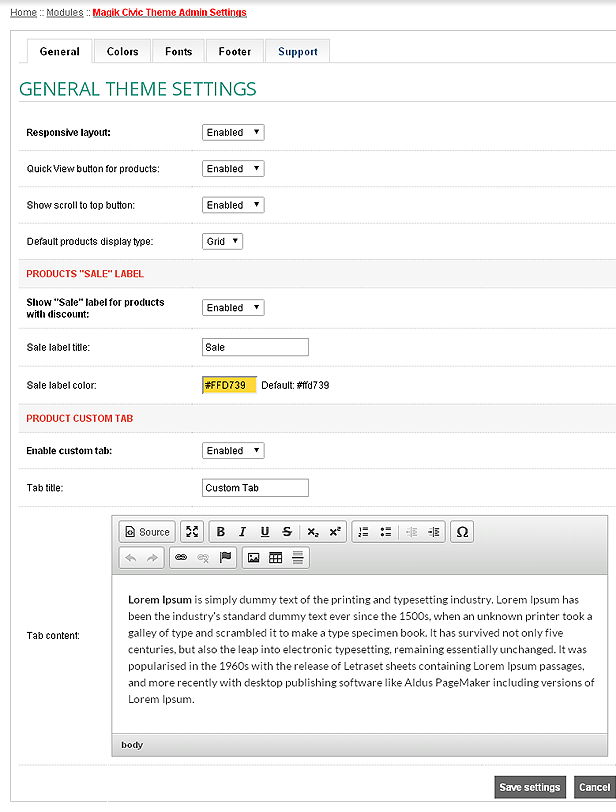Insert special character with Omega icon

coord(462,532)
